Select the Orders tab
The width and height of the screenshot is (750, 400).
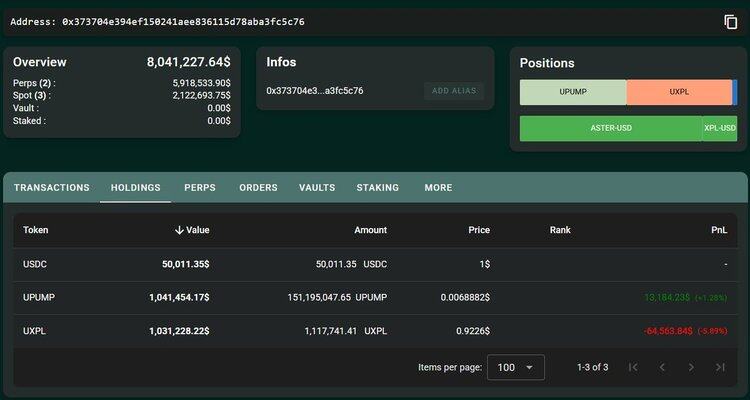point(258,187)
